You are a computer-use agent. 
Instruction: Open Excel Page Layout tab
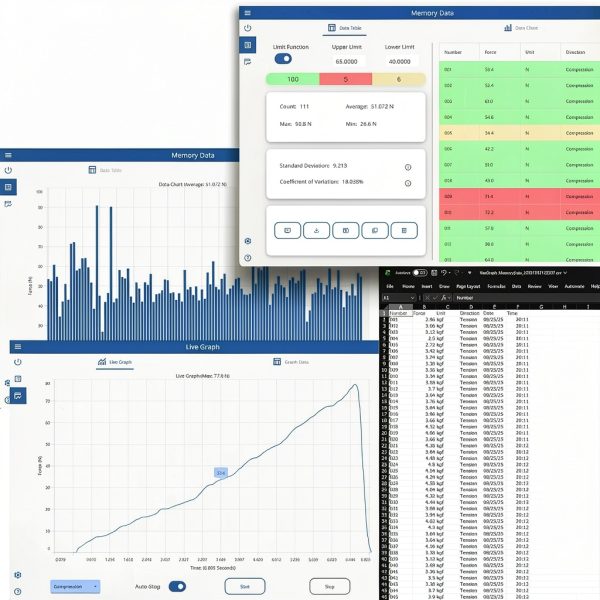click(x=468, y=286)
